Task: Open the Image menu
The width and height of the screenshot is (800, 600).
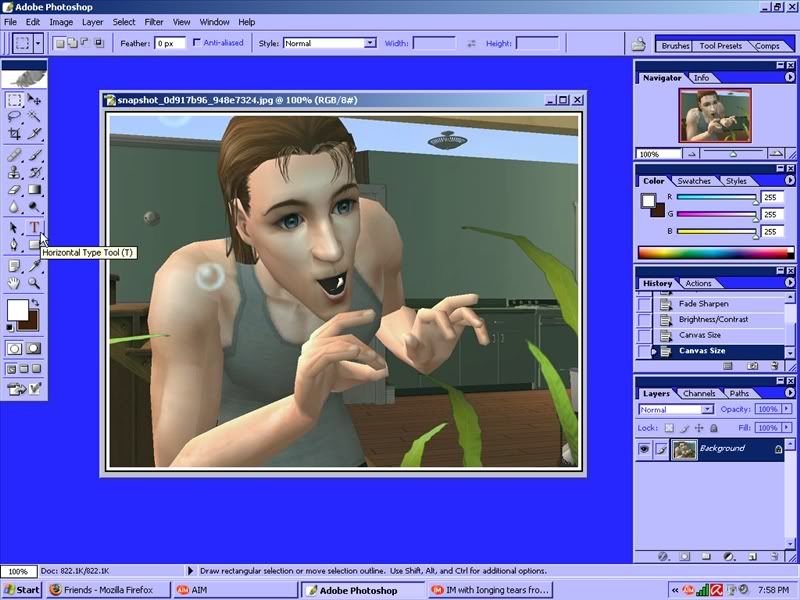Action: pyautogui.click(x=61, y=22)
